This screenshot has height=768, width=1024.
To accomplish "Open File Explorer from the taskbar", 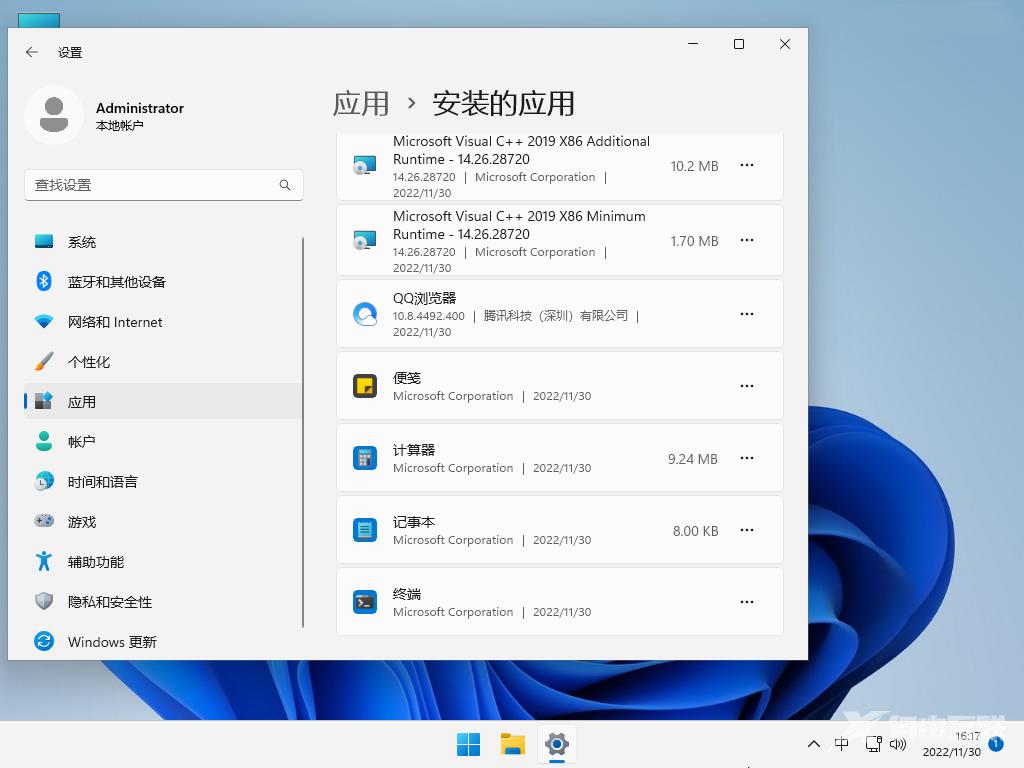I will 512,744.
